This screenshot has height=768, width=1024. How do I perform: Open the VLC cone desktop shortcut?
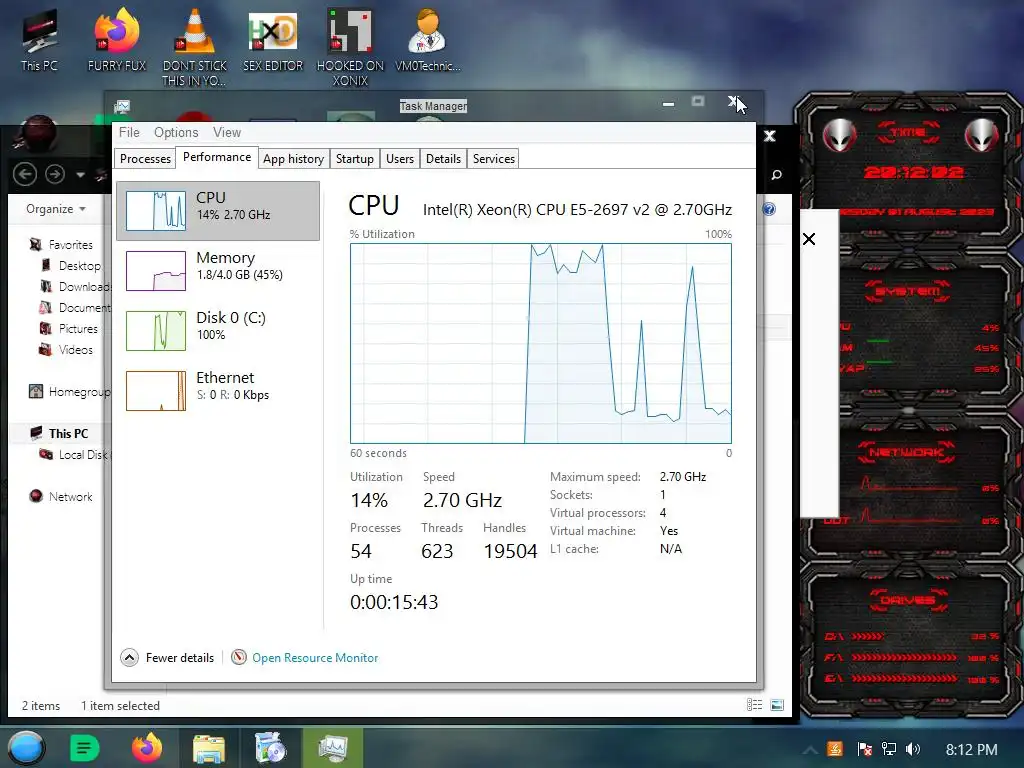(x=195, y=46)
